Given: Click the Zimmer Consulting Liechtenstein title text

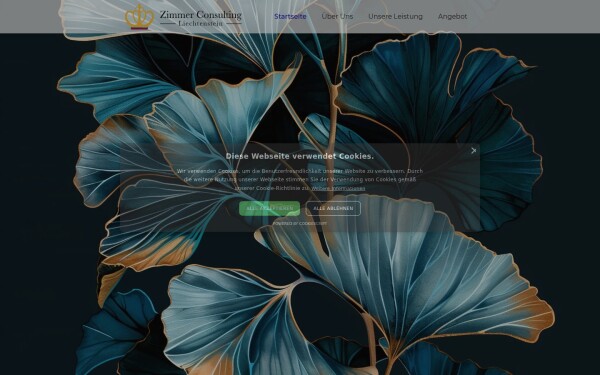Looking at the screenshot, I should 201,18.
